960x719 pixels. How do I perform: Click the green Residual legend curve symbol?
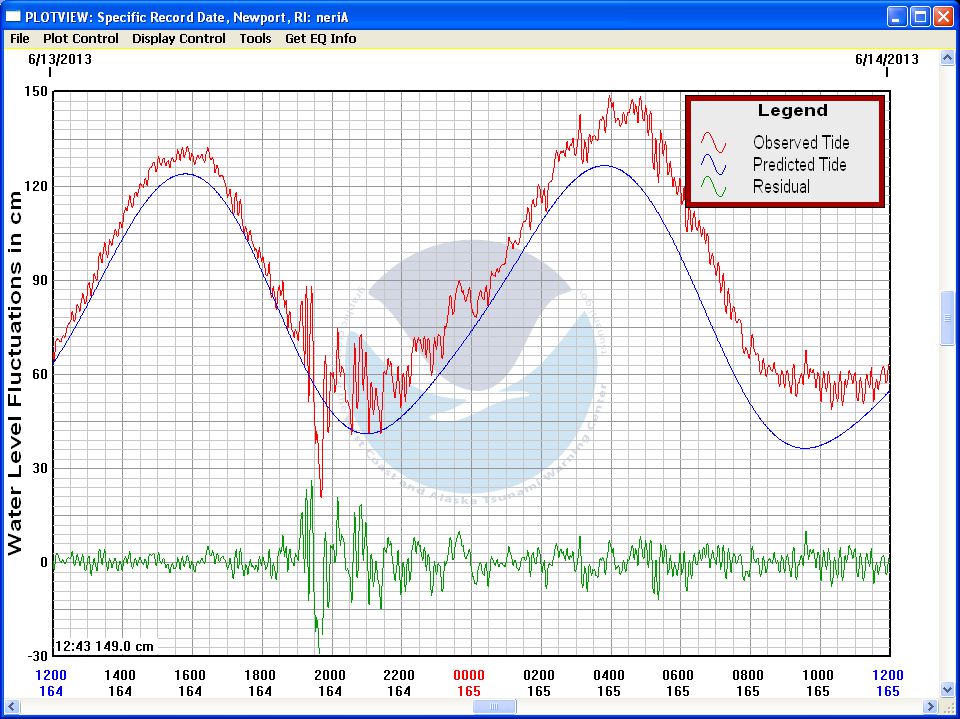pyautogui.click(x=712, y=186)
